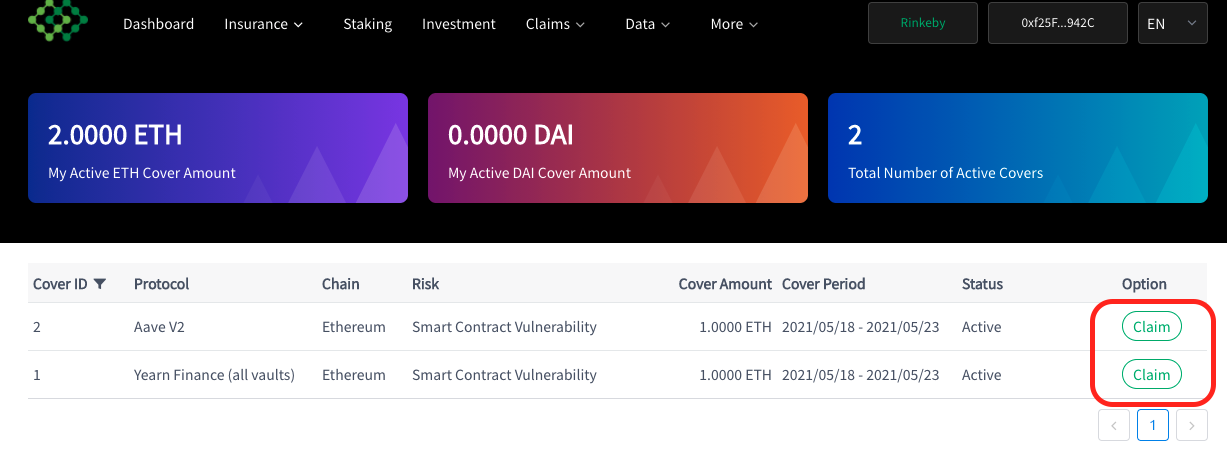Open the Insurance dropdown menu
Screen dimensions: 1227x449
[x=264, y=24]
